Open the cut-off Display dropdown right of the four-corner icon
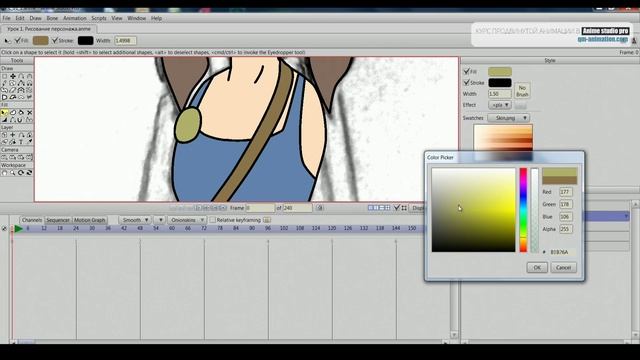640x360 pixels. click(x=417, y=208)
